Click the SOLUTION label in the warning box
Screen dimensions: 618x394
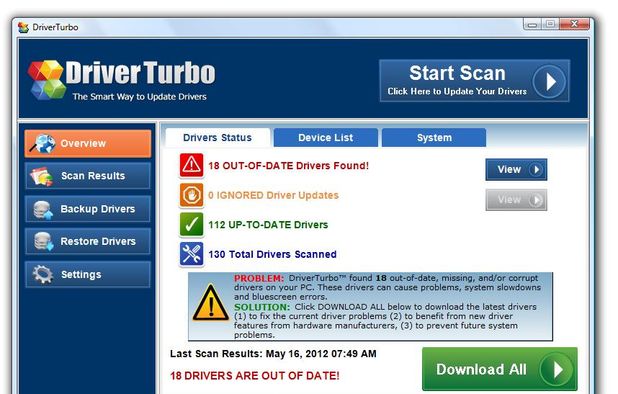[x=262, y=307]
